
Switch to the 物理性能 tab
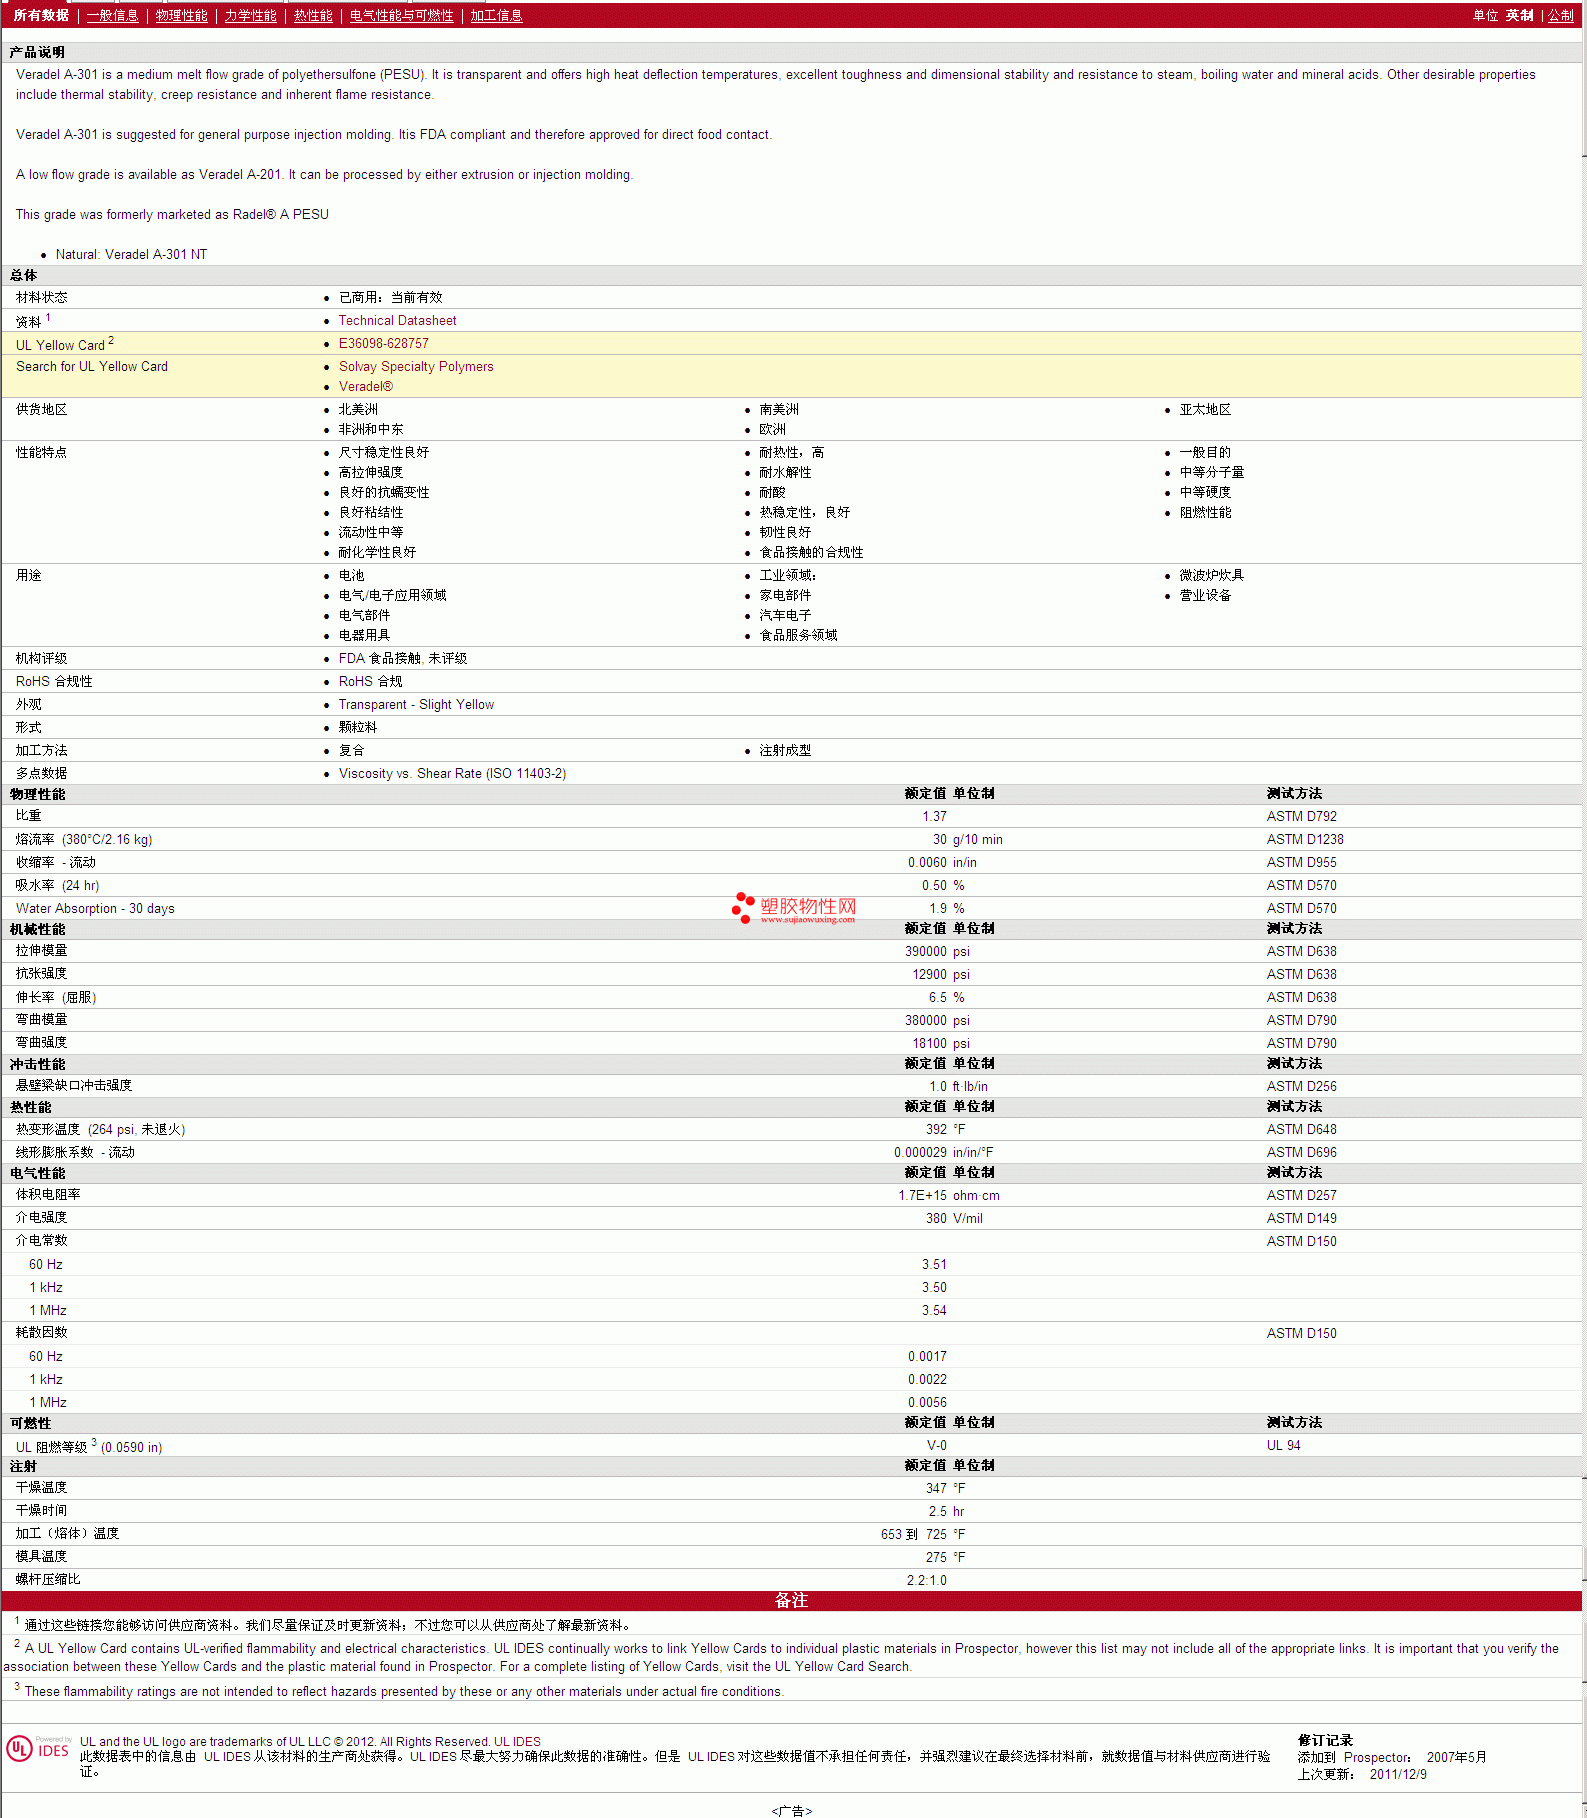pos(181,15)
